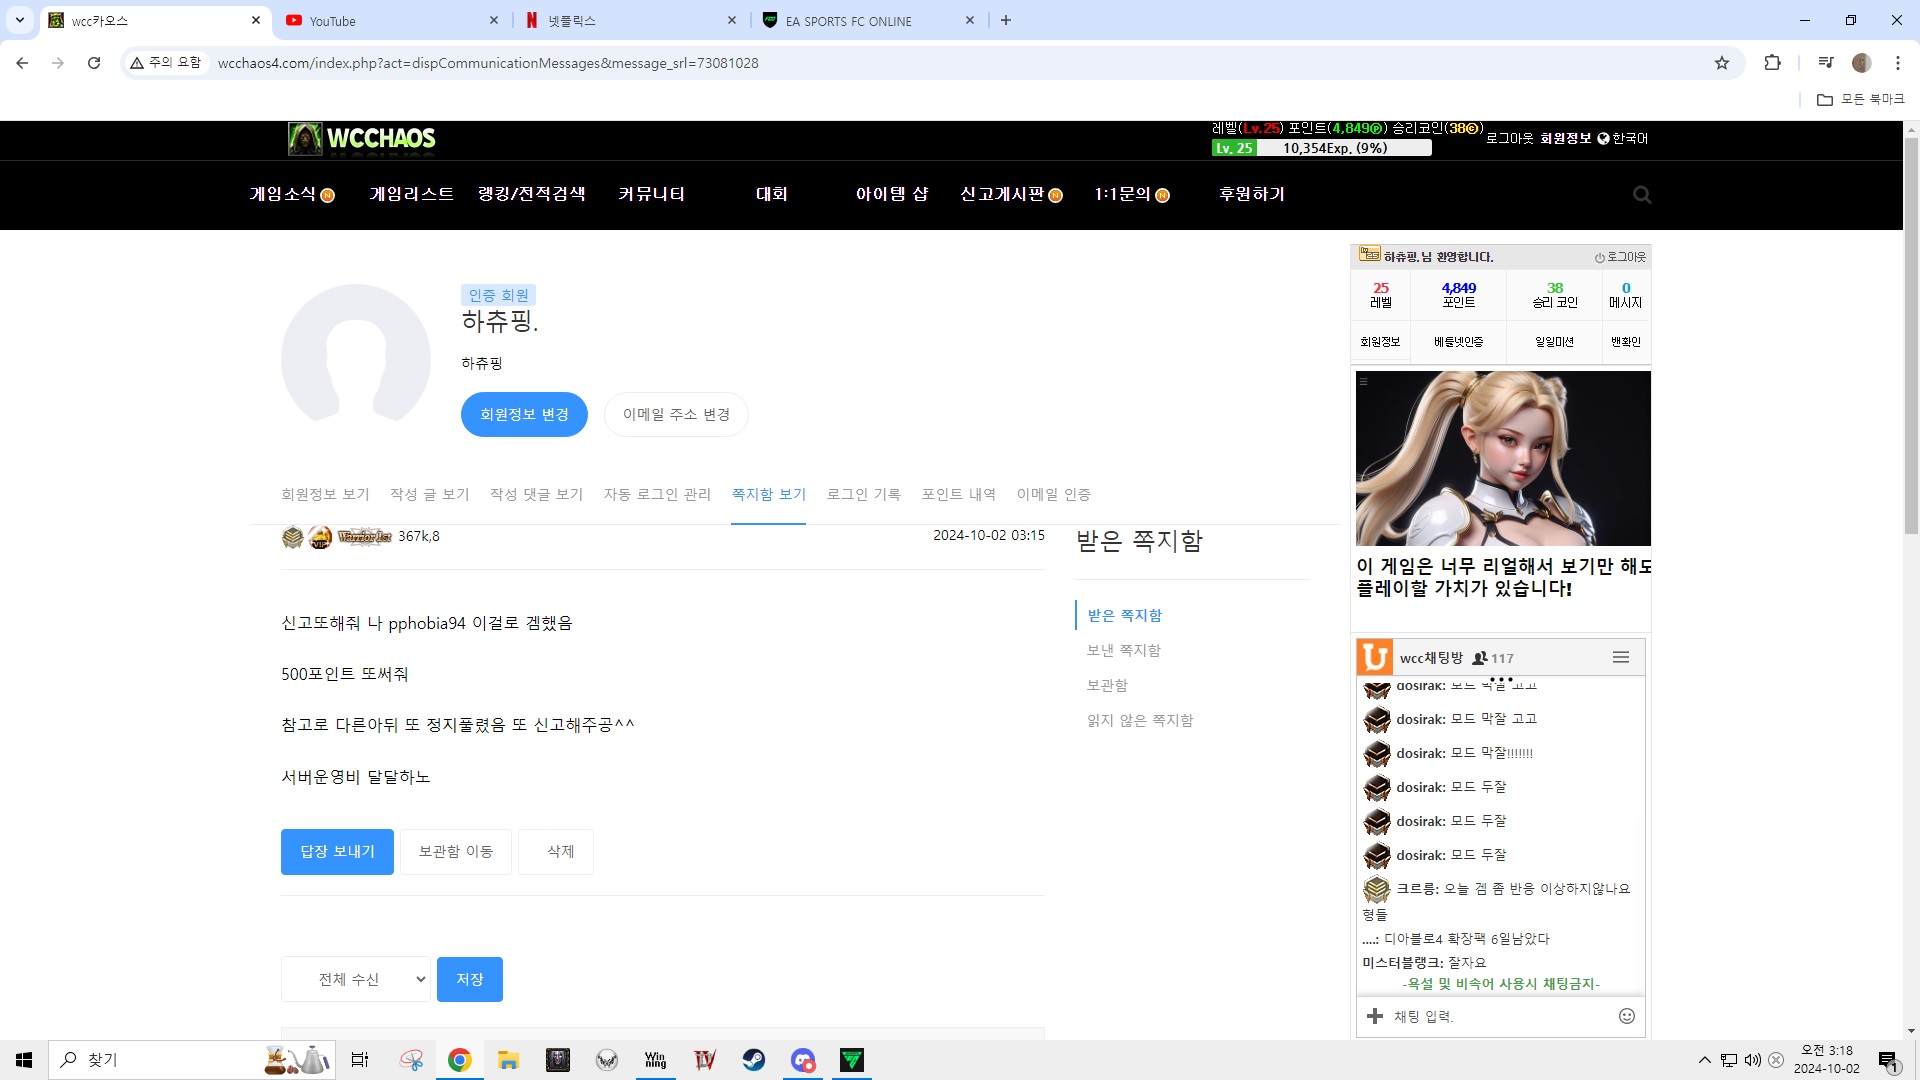Click 이메일 주소 변경 button
The image size is (1920, 1080).
(676, 414)
